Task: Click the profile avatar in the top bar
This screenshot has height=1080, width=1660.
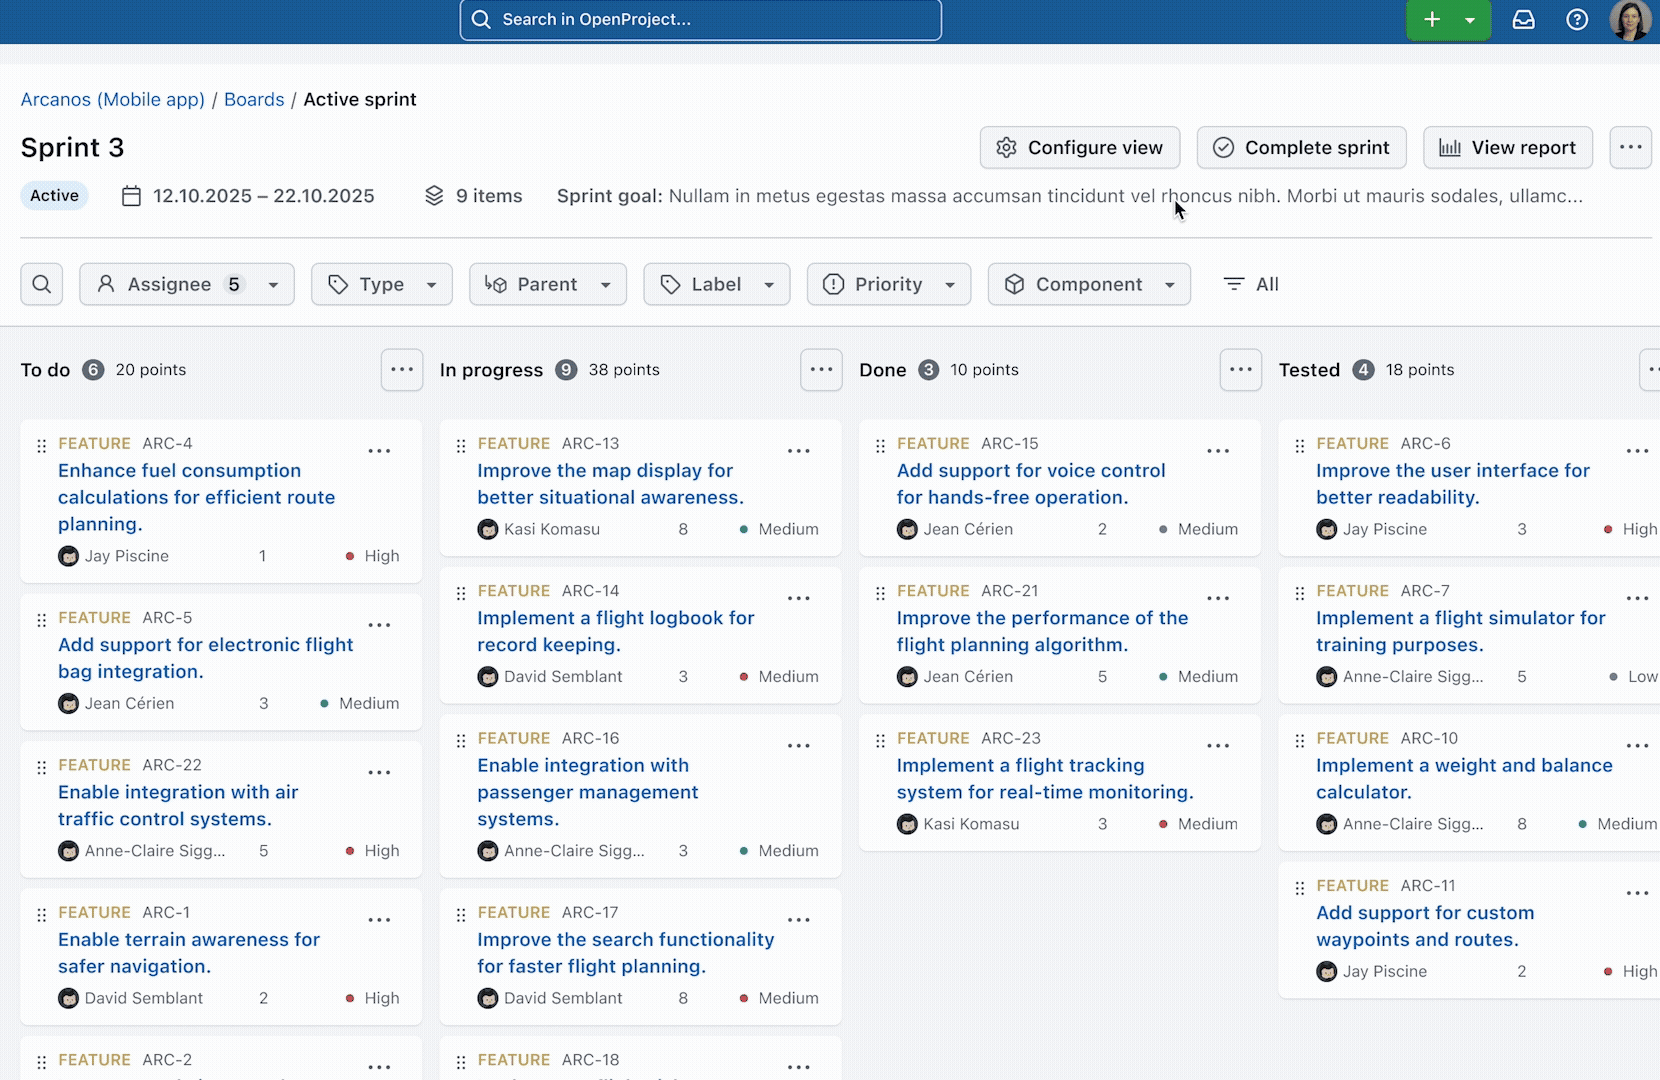Action: point(1632,20)
